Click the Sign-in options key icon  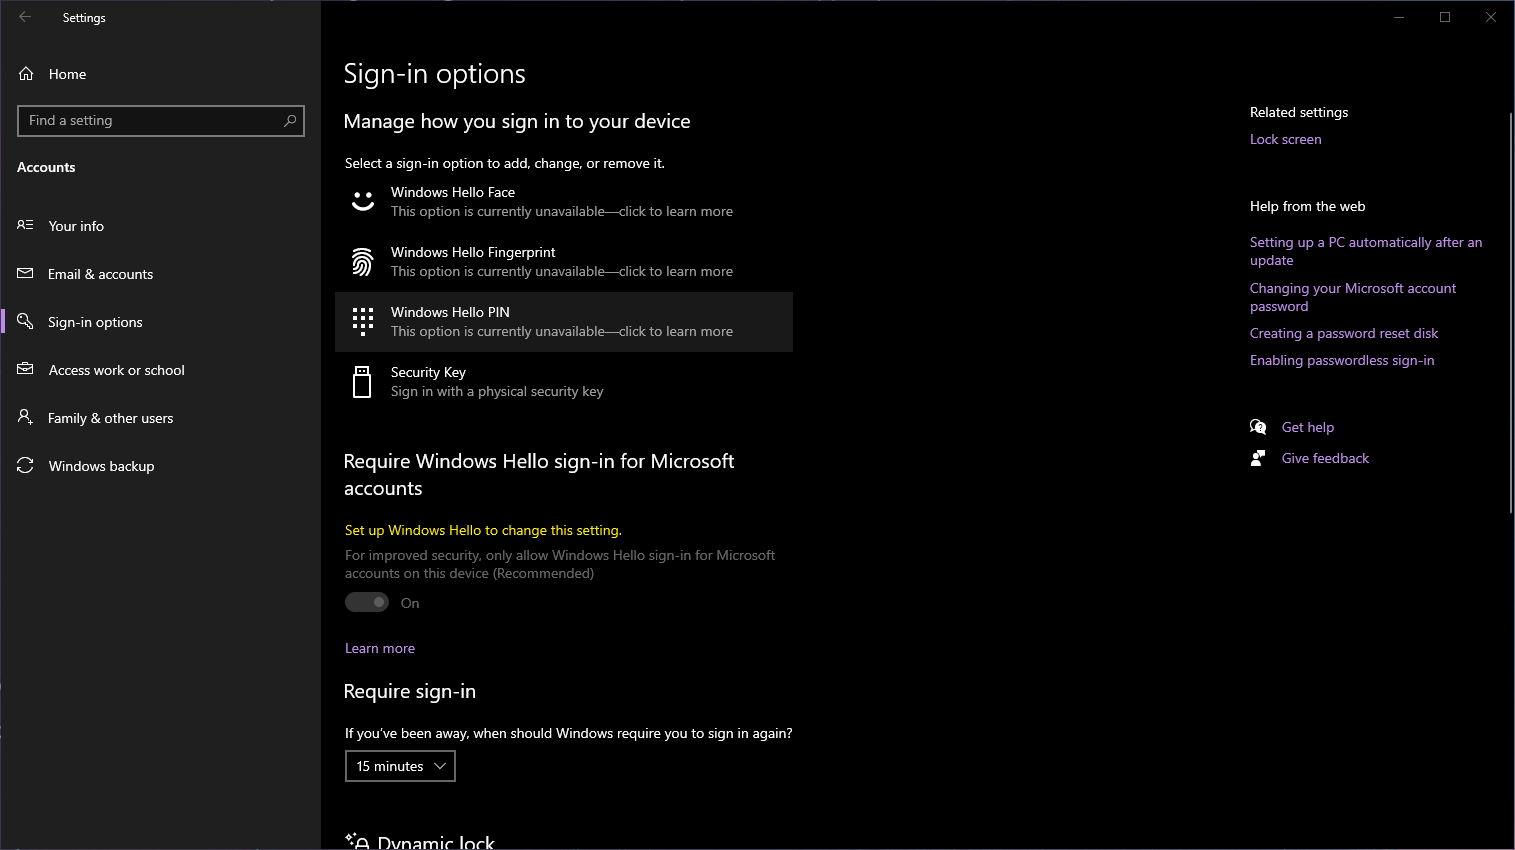pyautogui.click(x=26, y=321)
